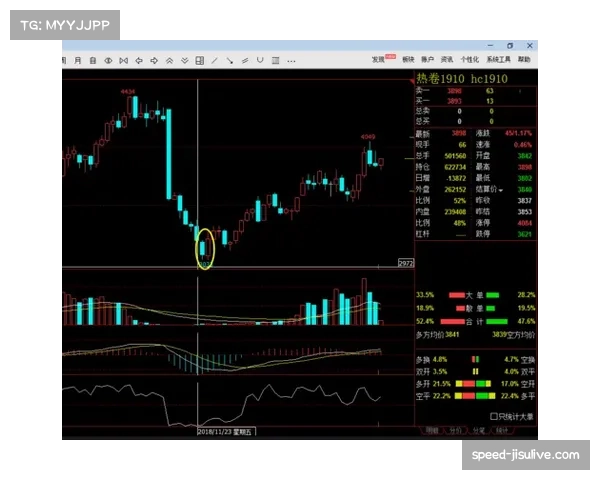Image resolution: width=600 pixels, height=480 pixels.
Task: Click the right arrow navigation icon
Action: tap(154, 61)
